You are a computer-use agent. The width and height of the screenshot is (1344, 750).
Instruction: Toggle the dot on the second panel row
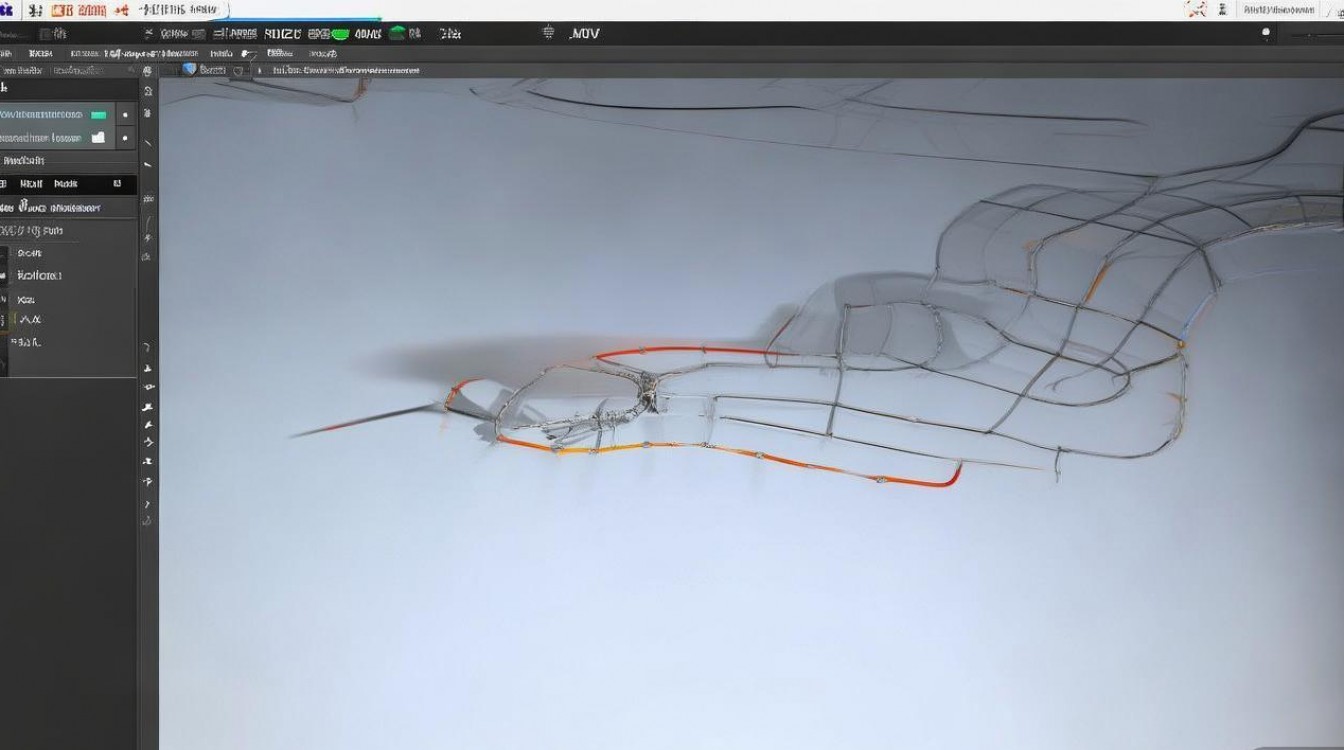(x=125, y=138)
